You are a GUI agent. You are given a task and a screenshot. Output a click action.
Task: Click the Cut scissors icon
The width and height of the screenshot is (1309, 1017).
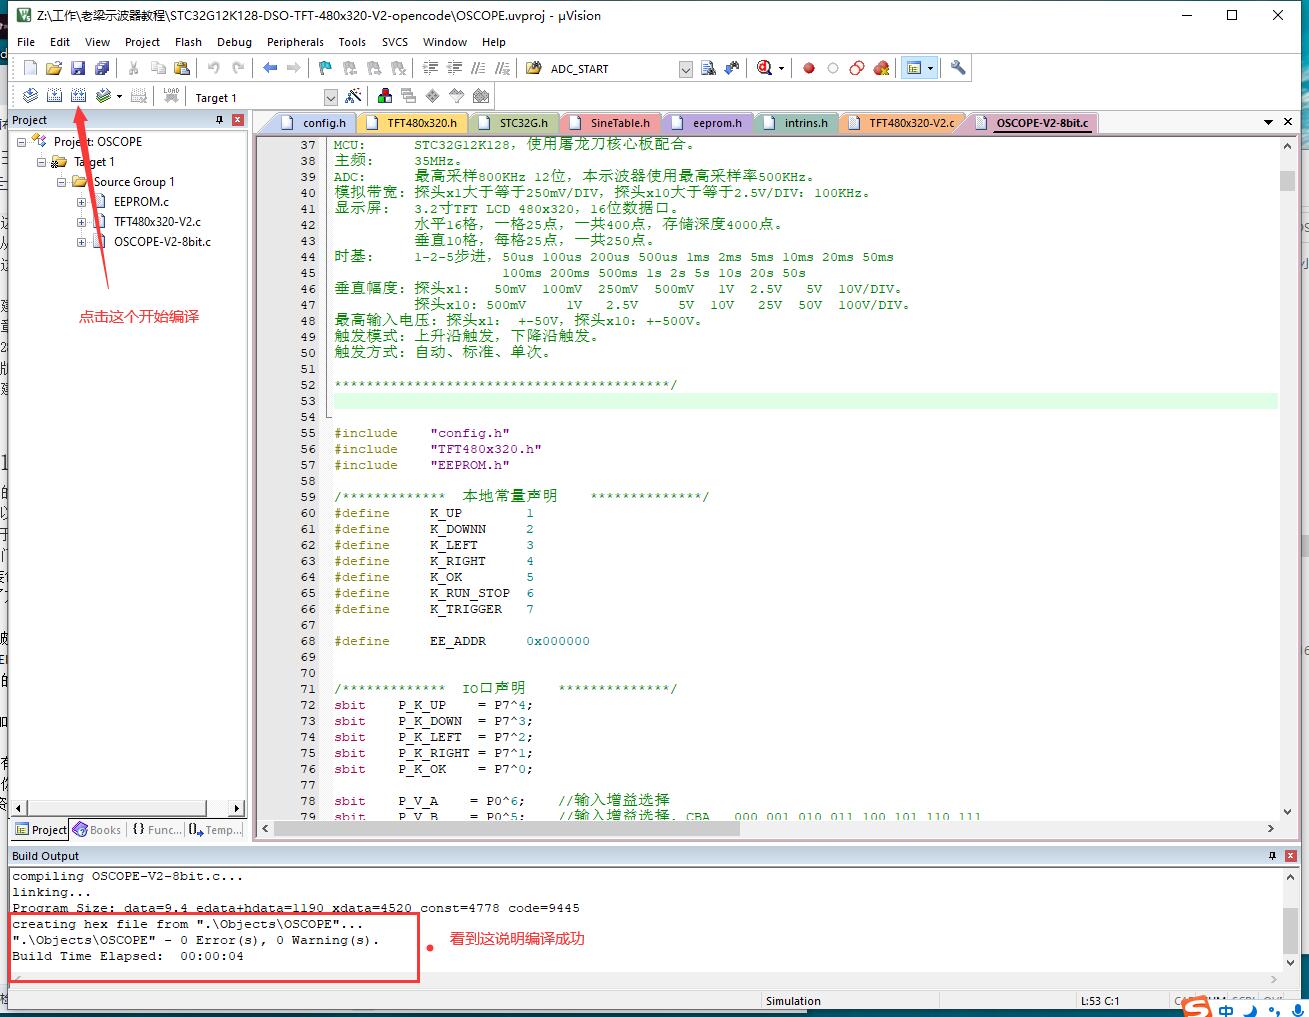[x=133, y=68]
